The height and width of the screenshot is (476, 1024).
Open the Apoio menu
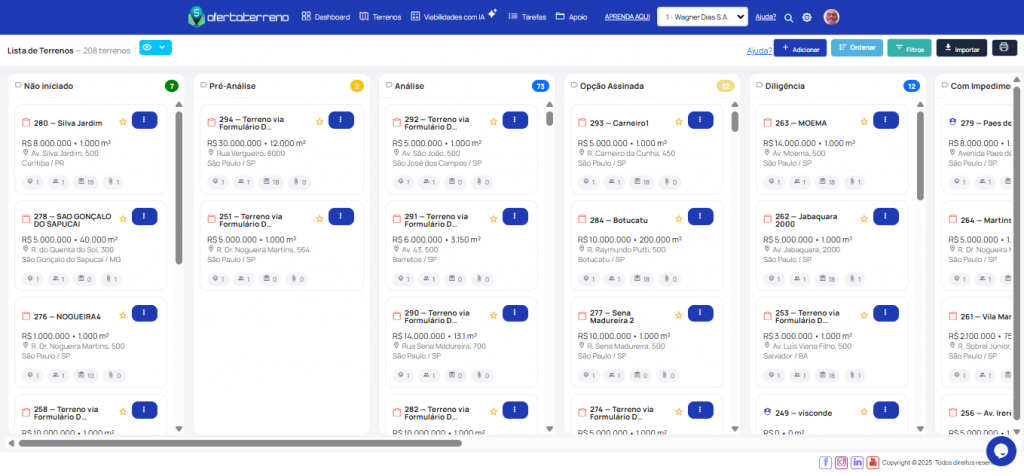pyautogui.click(x=571, y=17)
